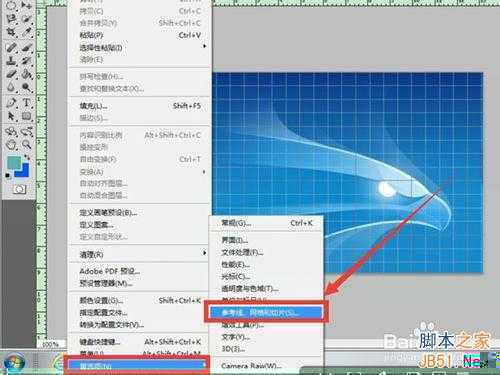Screen dimensions: 500x375
Task: Open 预设管理器(M)... entry
Action: click(140, 283)
